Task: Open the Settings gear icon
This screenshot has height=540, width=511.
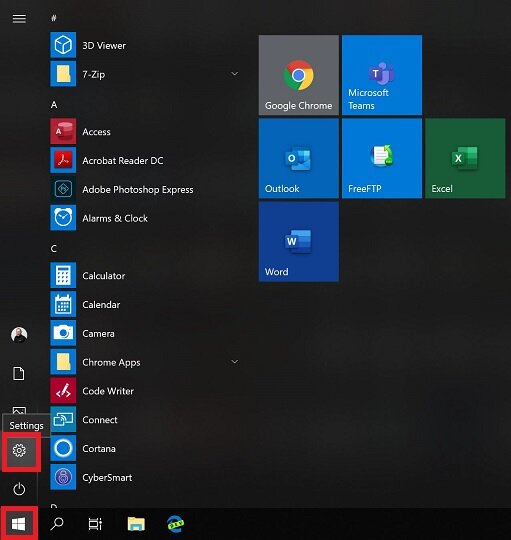Action: click(x=19, y=450)
